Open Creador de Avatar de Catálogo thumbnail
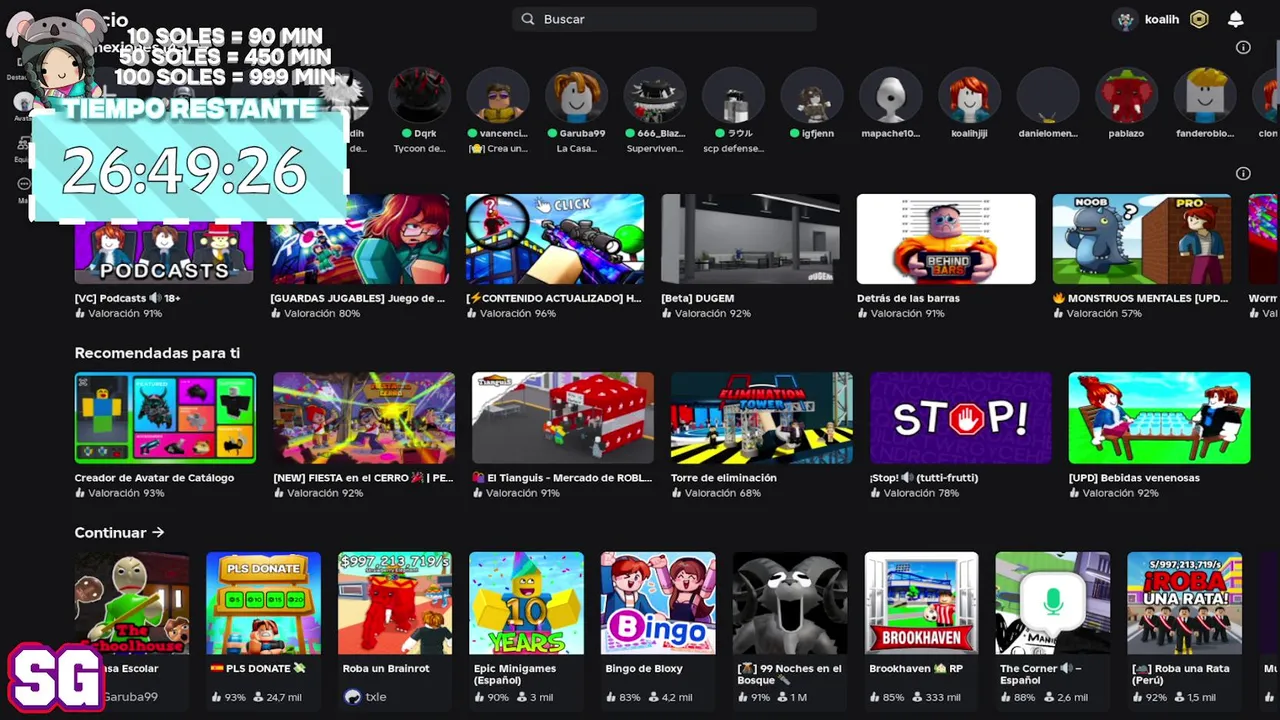The width and height of the screenshot is (1280, 720). tap(165, 418)
